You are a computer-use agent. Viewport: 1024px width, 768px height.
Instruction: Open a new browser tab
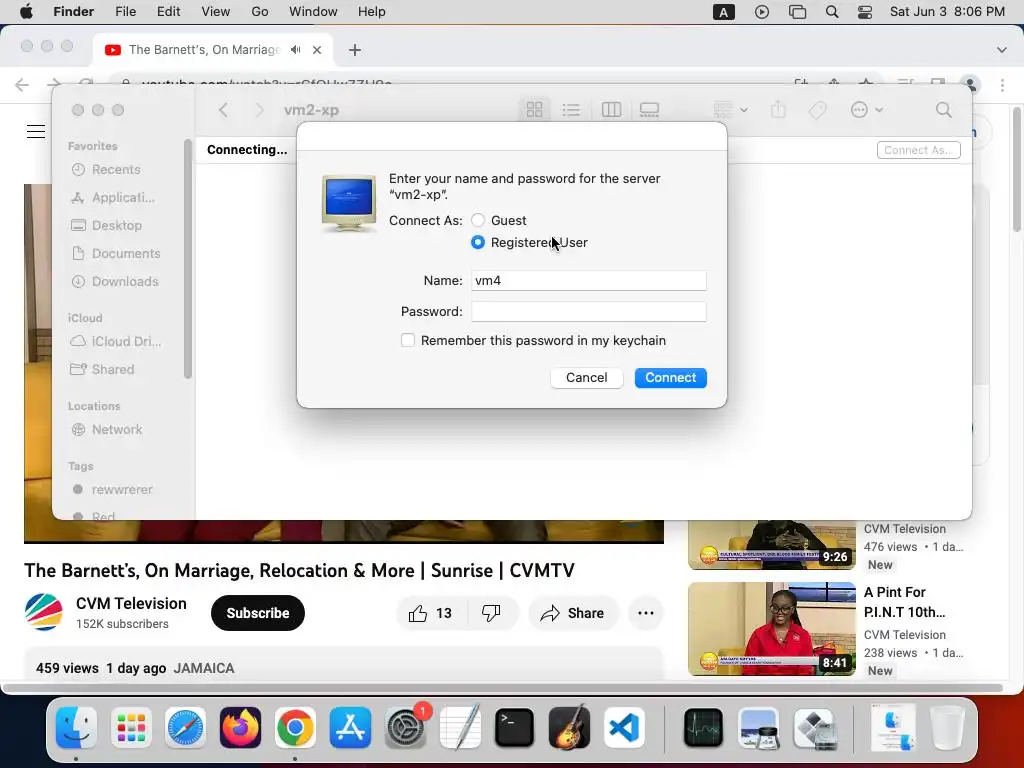(355, 50)
